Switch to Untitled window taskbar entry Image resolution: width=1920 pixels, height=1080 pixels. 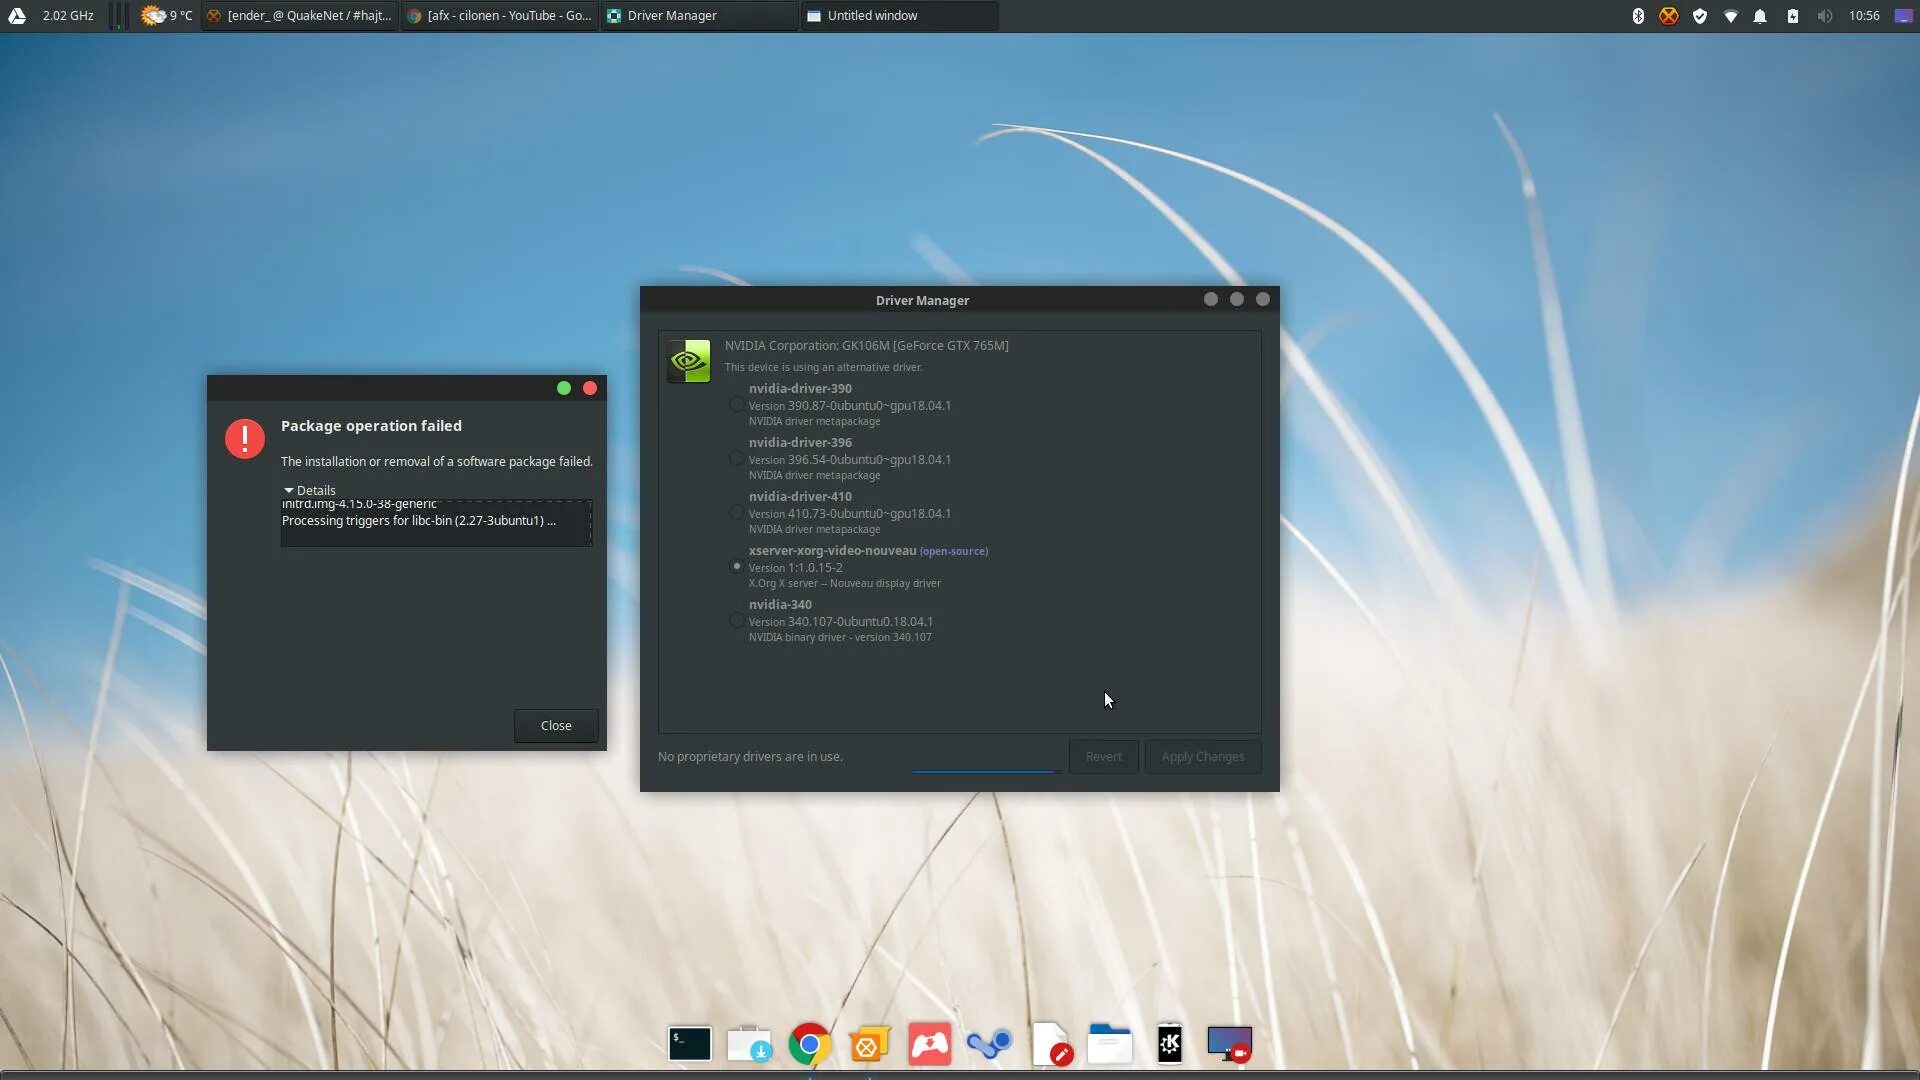(x=900, y=16)
